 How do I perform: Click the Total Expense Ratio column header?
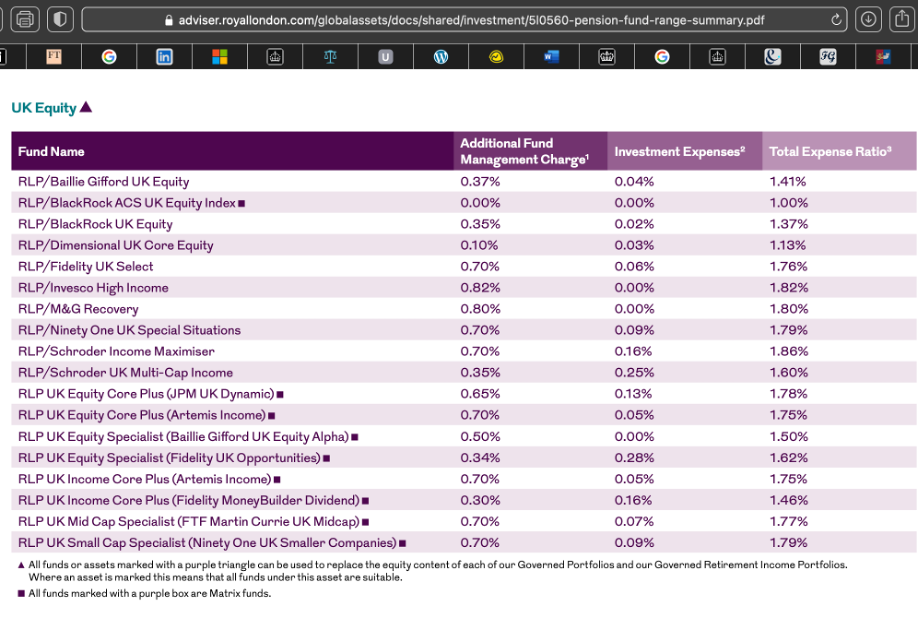(x=830, y=152)
